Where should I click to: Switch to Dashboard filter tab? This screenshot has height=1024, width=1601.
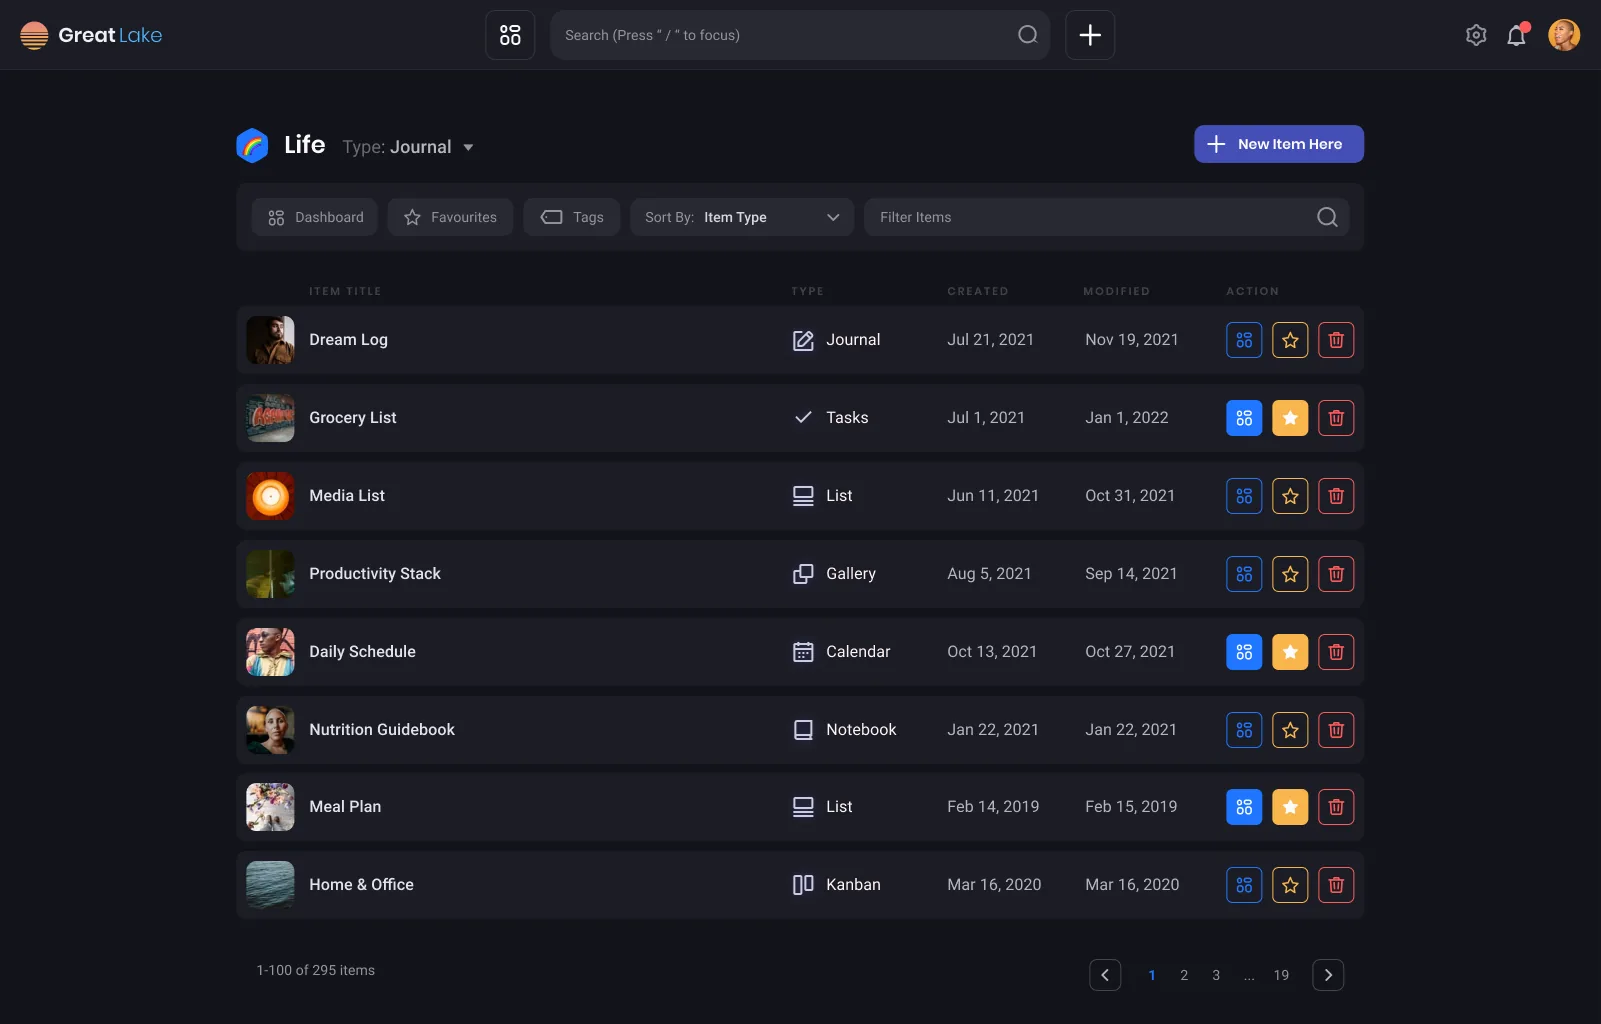point(314,217)
